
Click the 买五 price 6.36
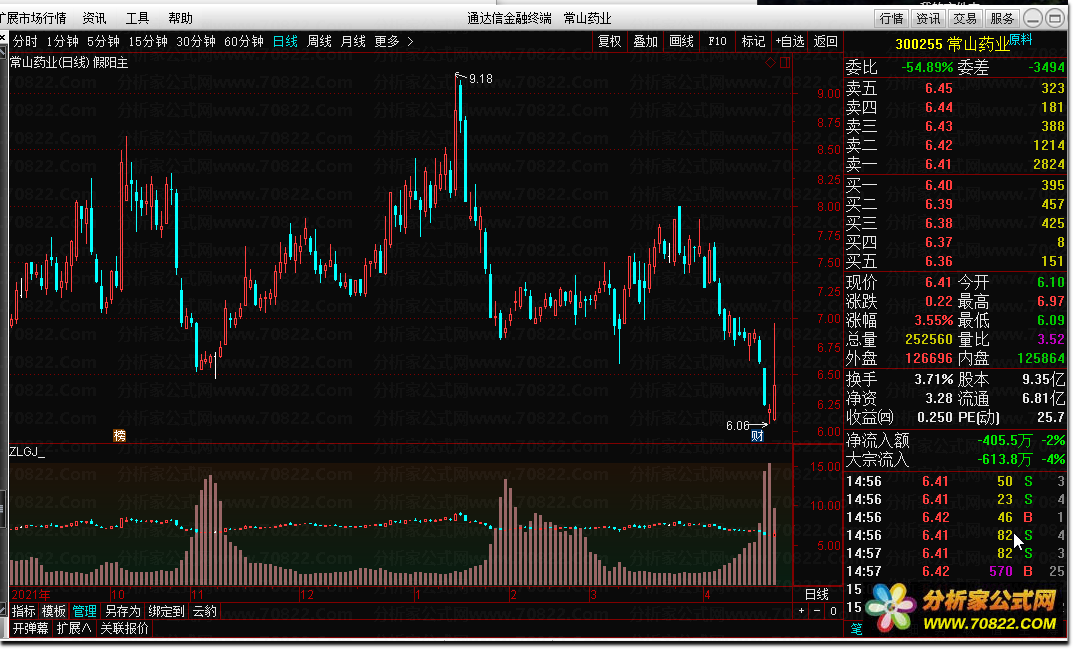(938, 261)
